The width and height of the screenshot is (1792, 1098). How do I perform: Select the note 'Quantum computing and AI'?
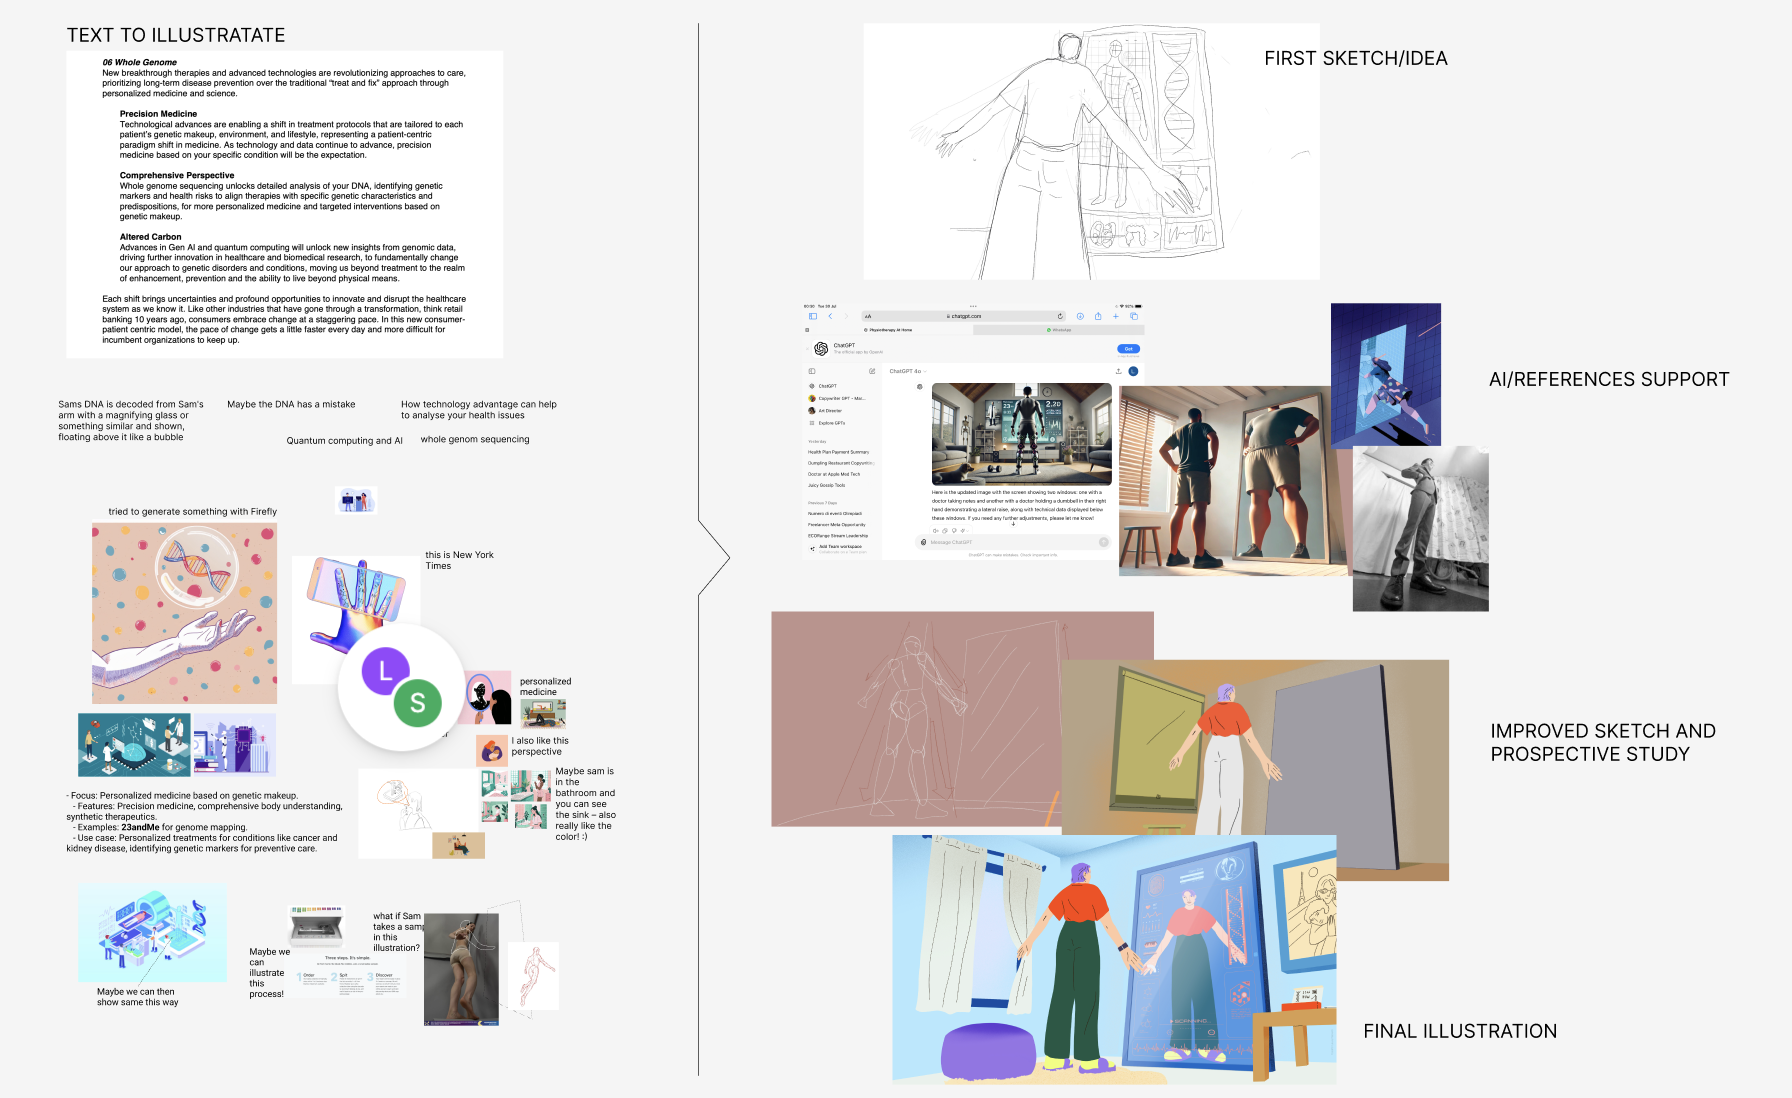click(344, 440)
